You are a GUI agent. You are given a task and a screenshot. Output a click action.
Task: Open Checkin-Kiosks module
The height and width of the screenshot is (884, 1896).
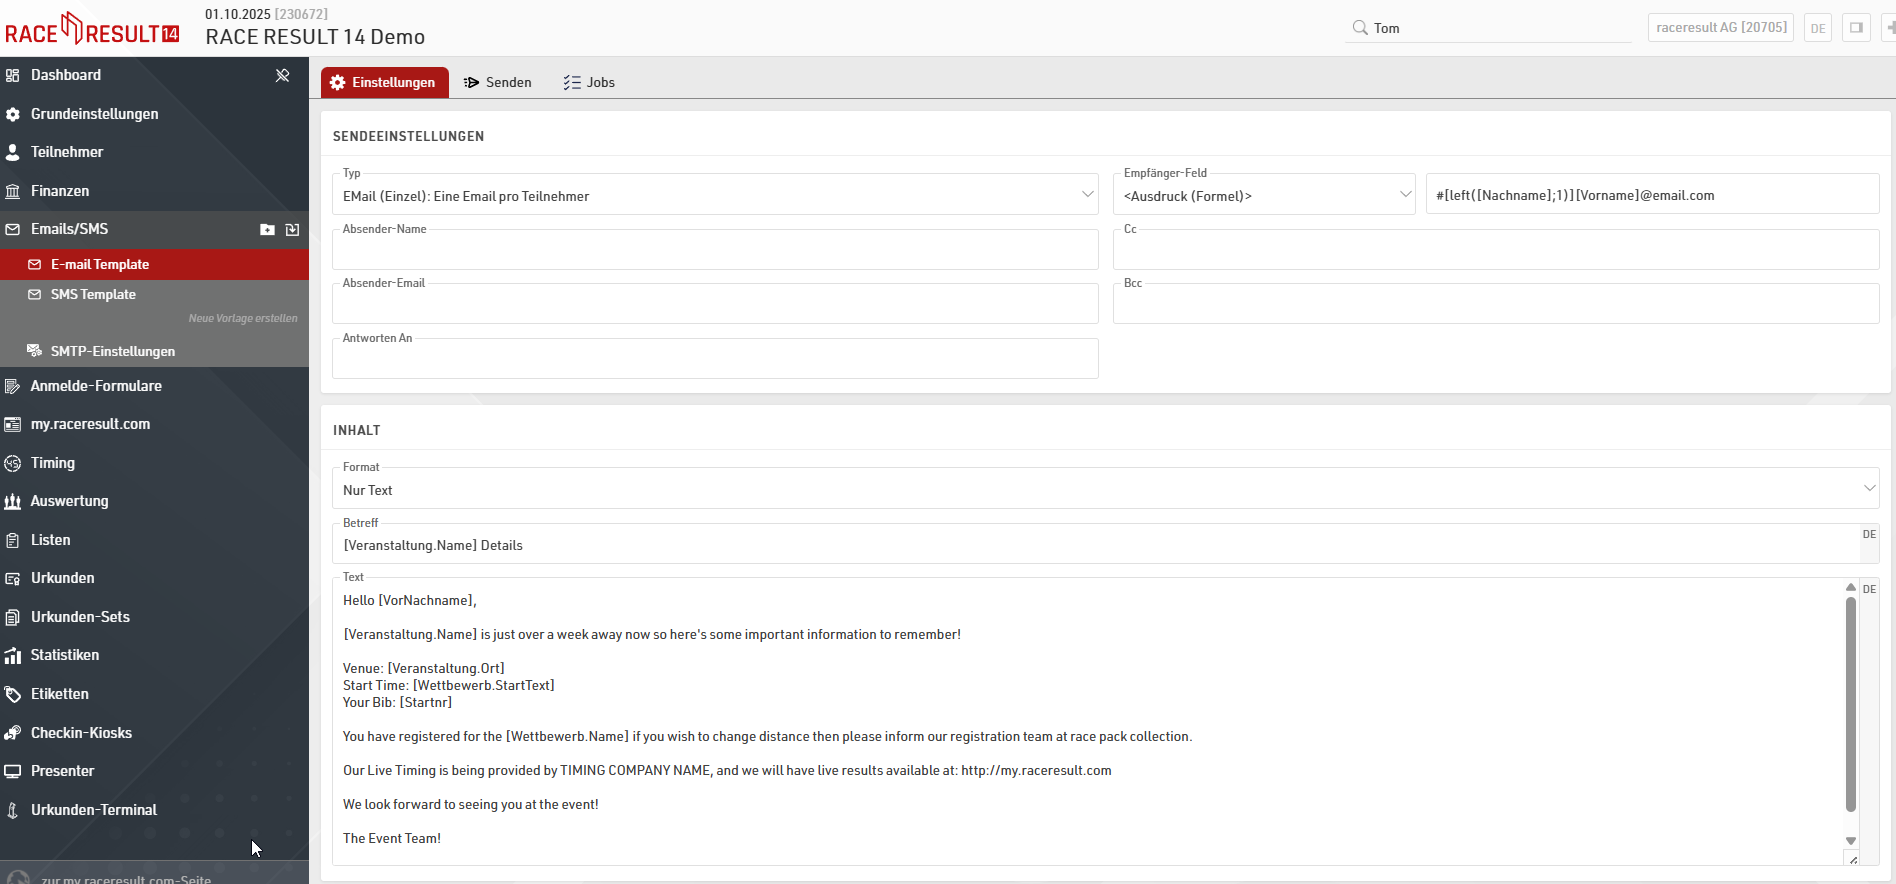point(81,733)
